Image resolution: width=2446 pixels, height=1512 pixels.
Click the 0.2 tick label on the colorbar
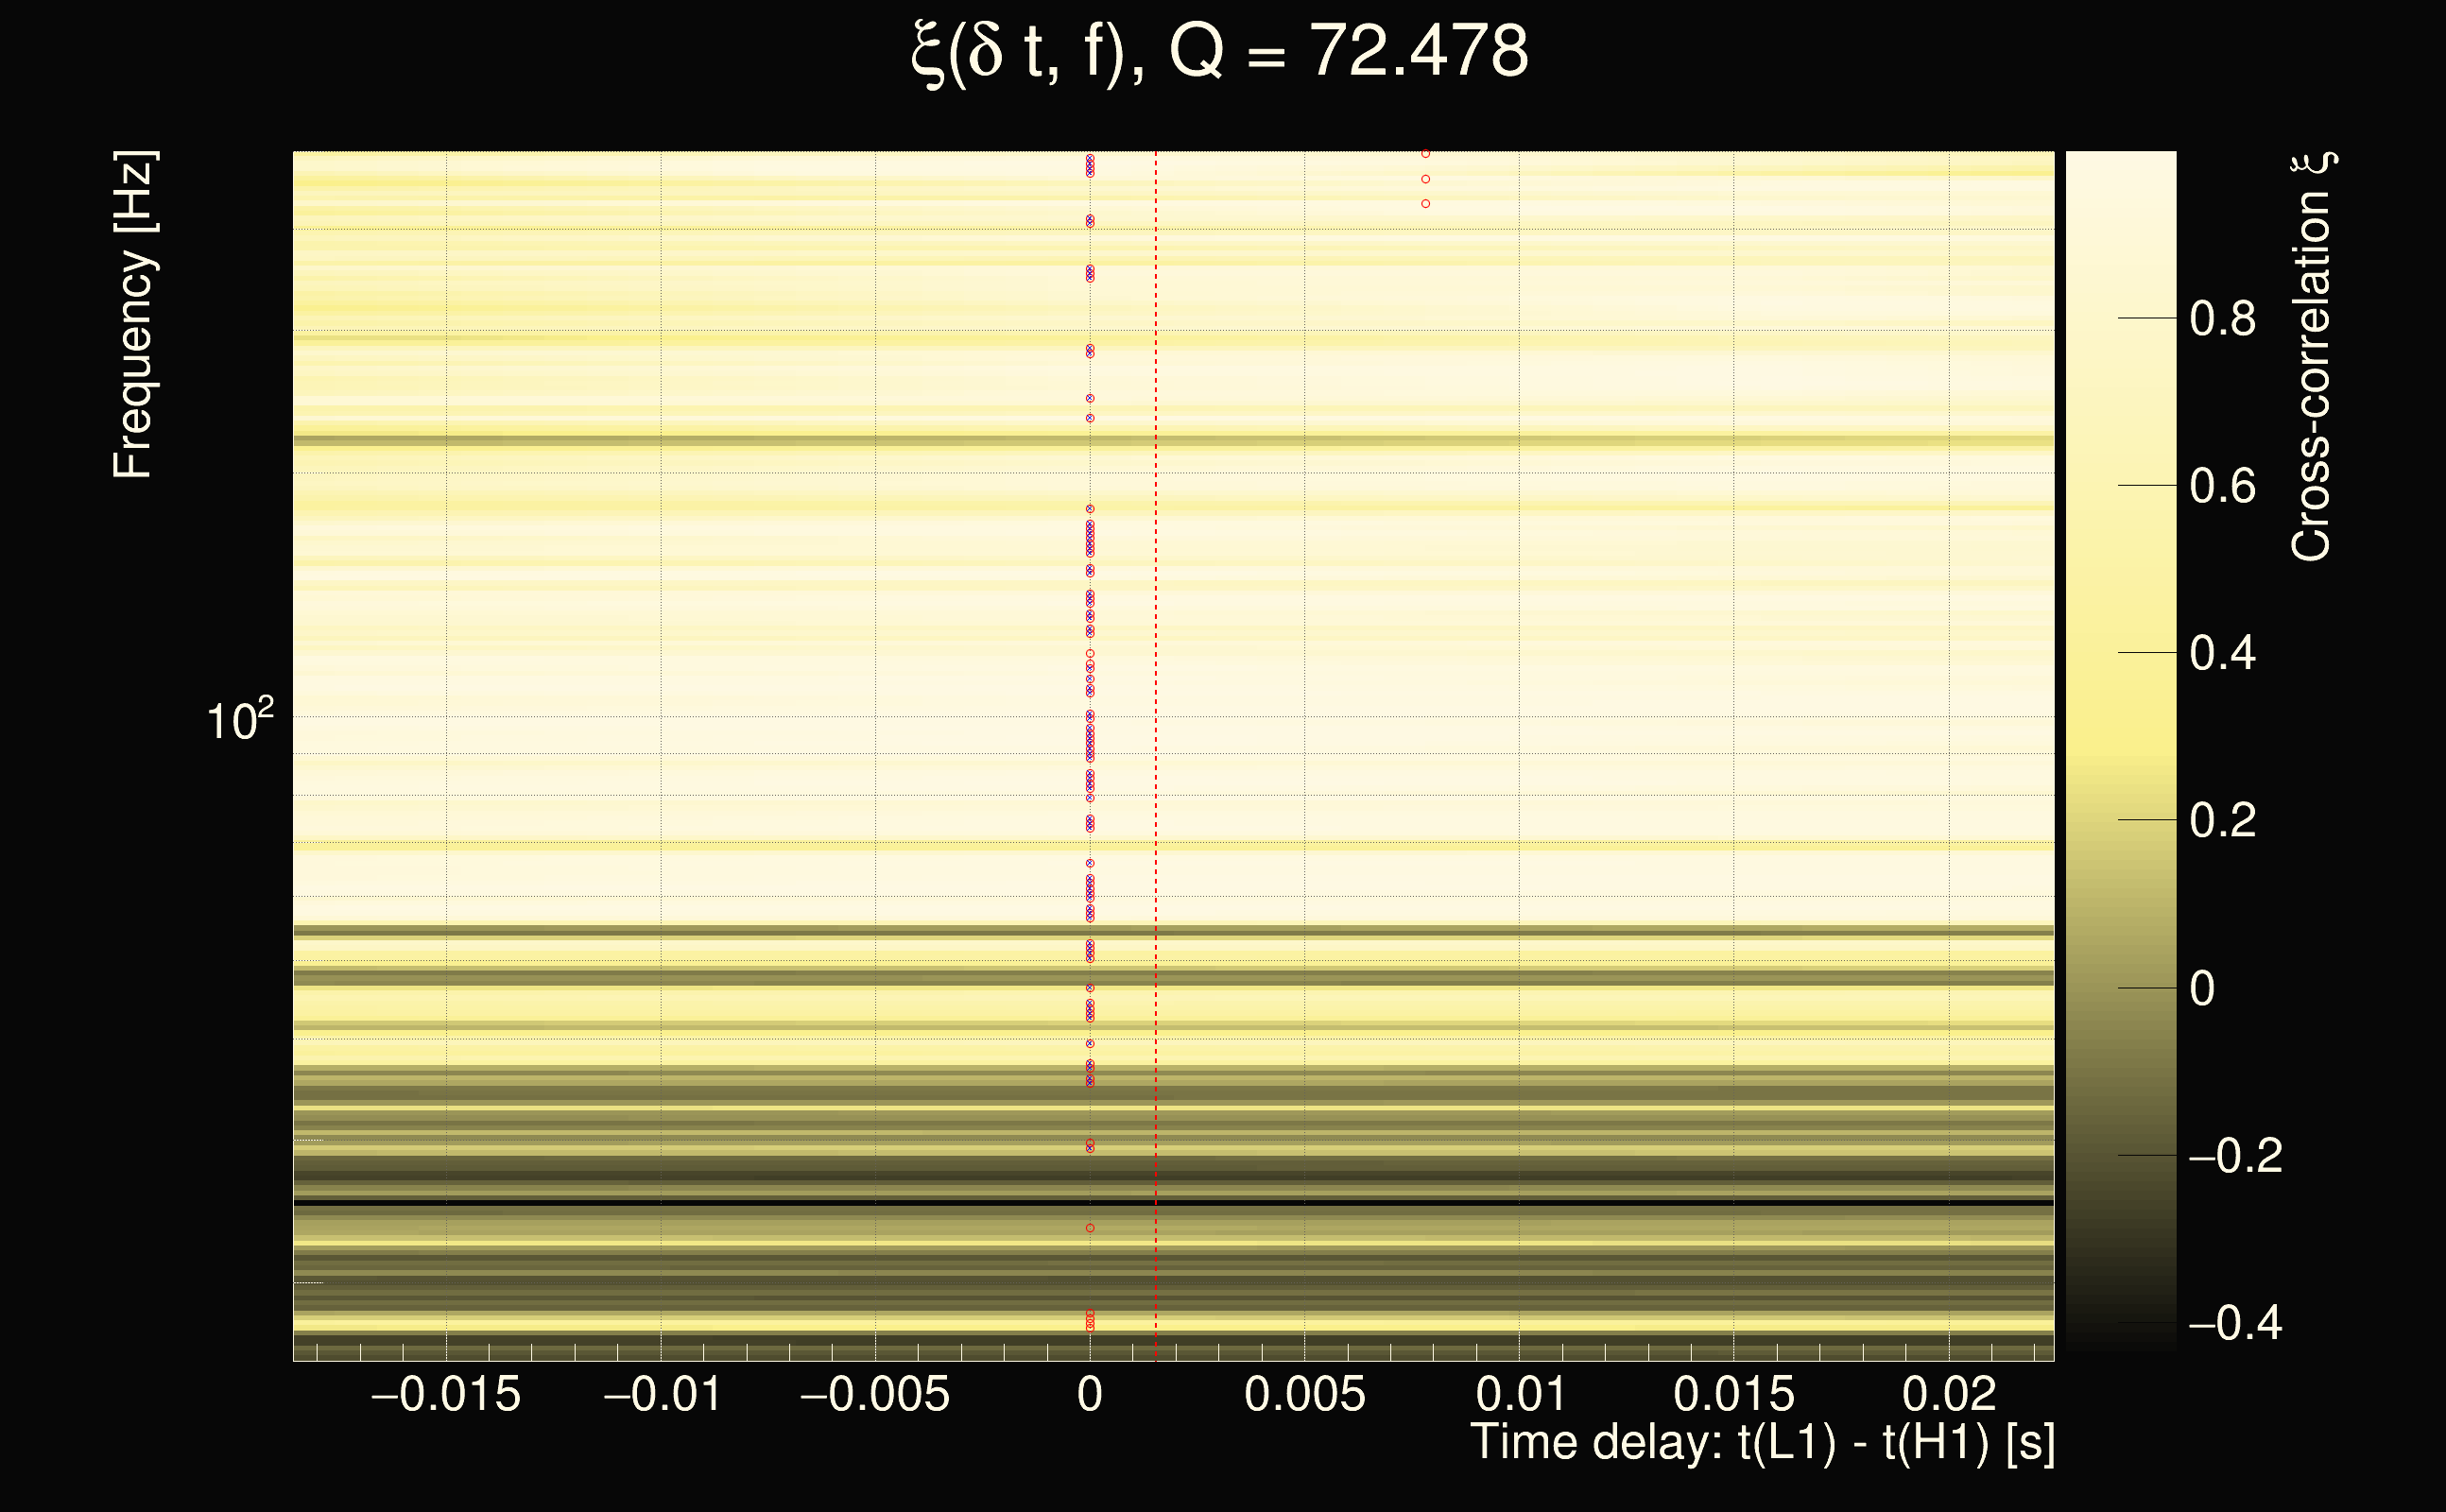(2222, 821)
